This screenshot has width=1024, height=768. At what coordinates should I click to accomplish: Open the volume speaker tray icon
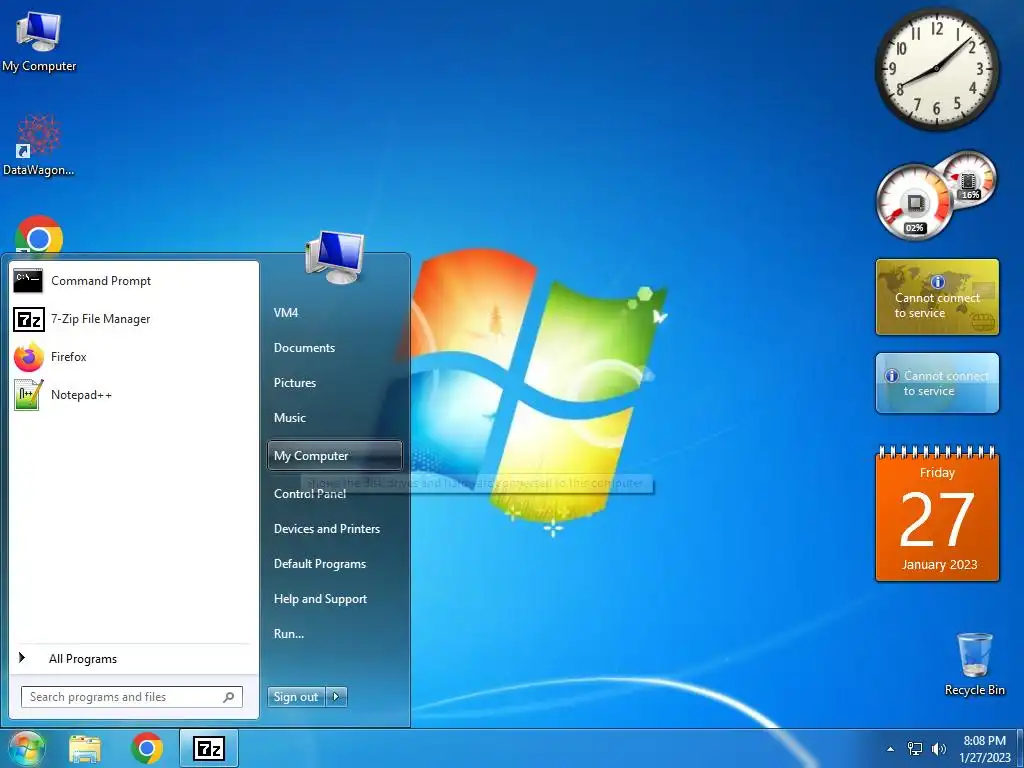(938, 749)
